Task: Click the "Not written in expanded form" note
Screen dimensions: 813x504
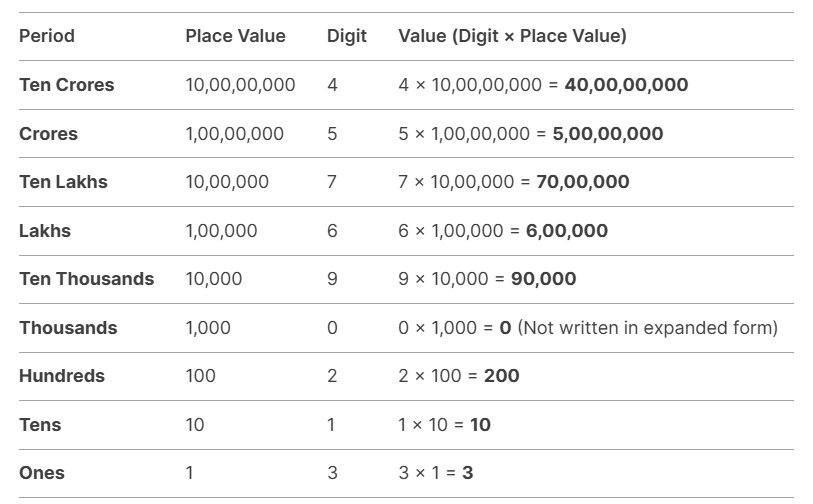Action: [647, 328]
